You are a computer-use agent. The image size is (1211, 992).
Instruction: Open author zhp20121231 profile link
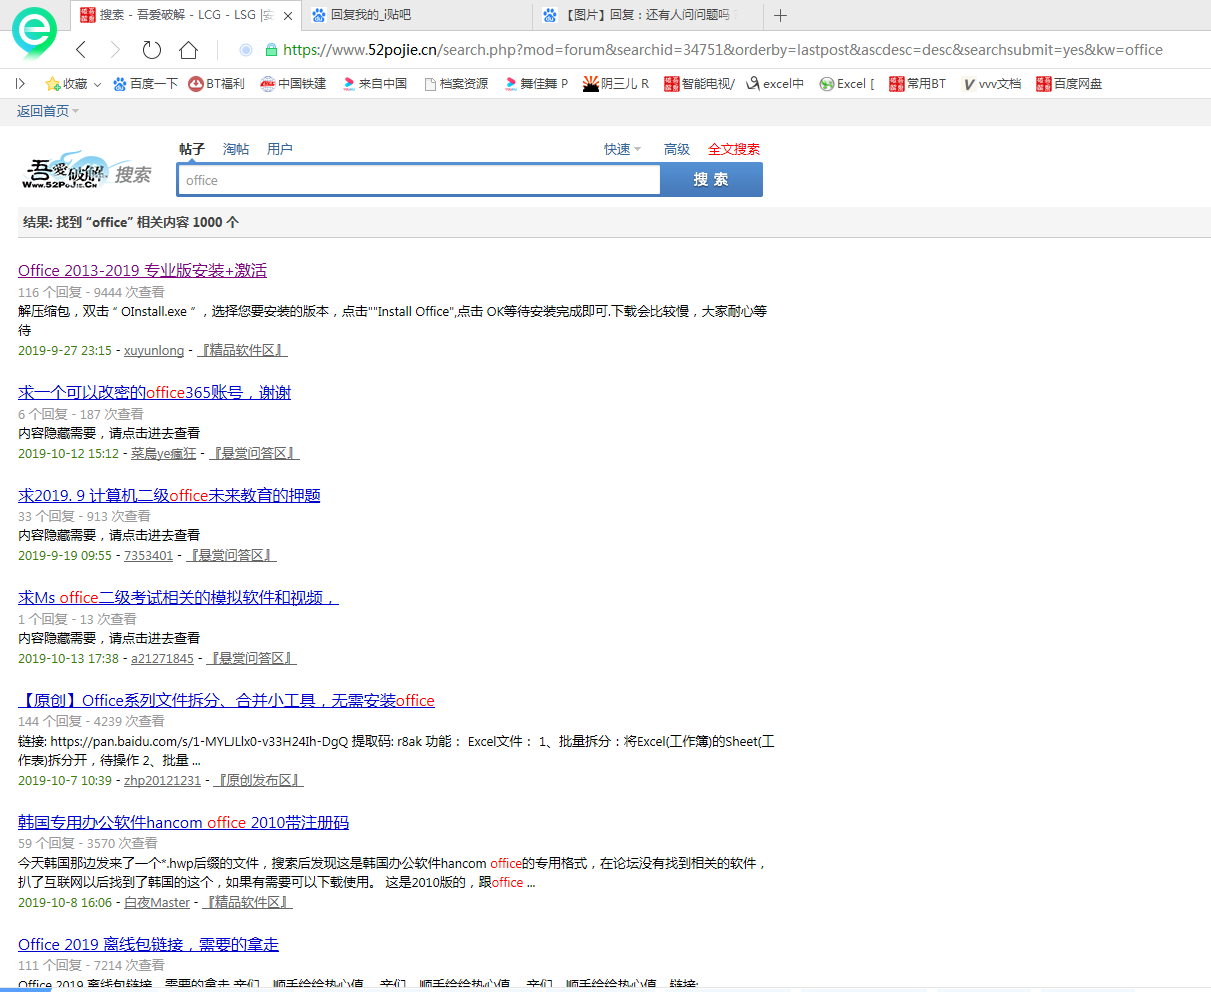[162, 781]
